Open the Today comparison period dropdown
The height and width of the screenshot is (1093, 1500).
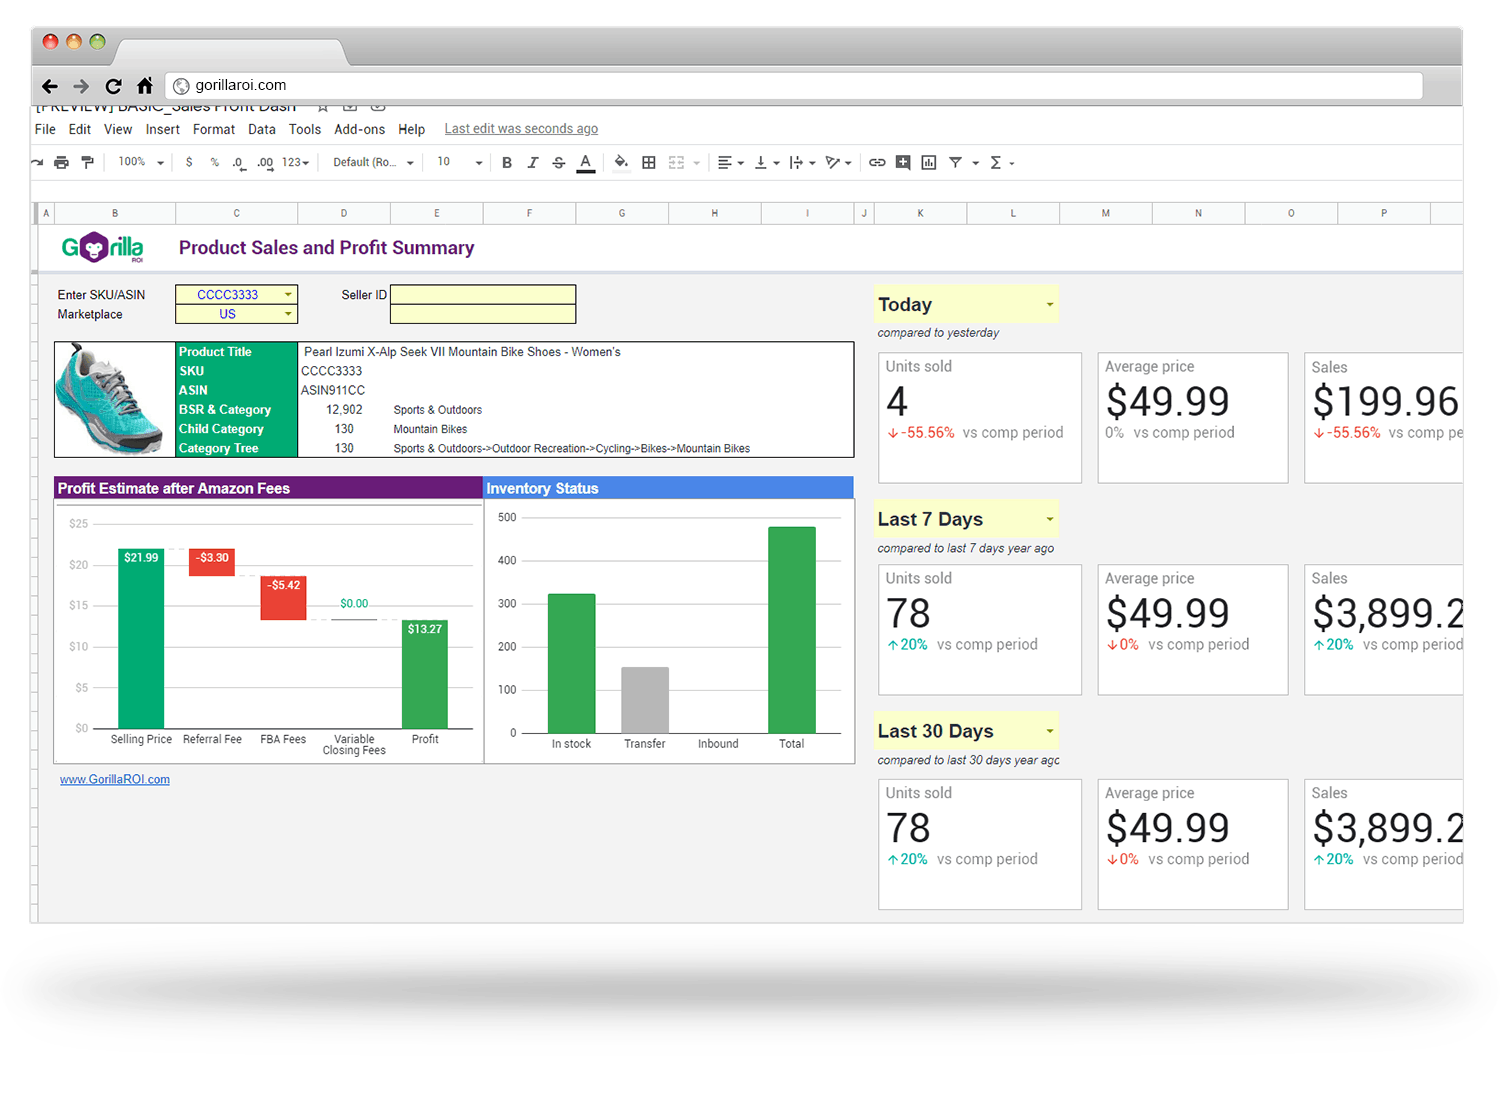[1048, 304]
